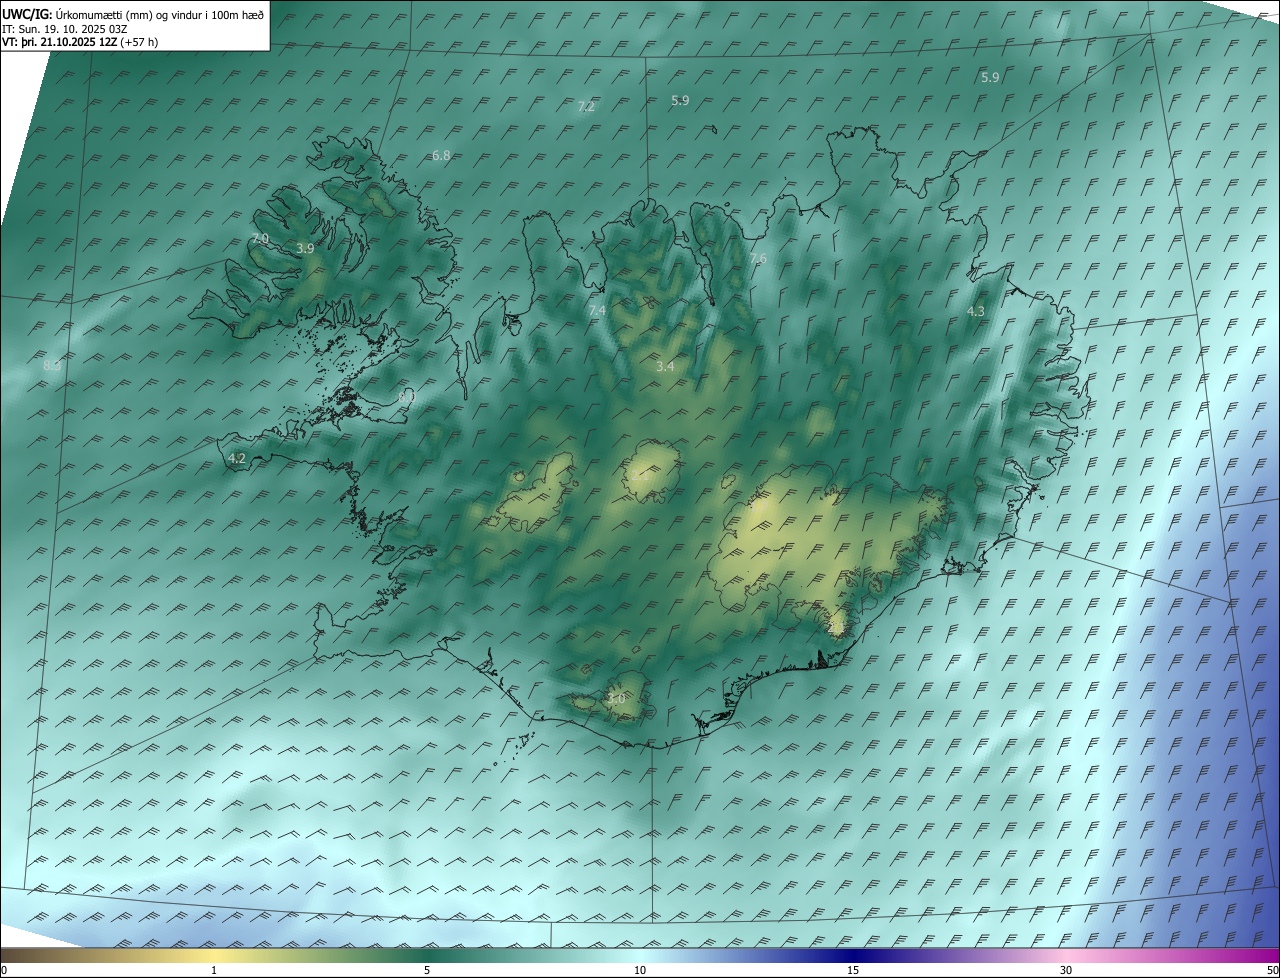Click the colorbar tick label 30
The image size is (1280, 978).
pos(1066,970)
